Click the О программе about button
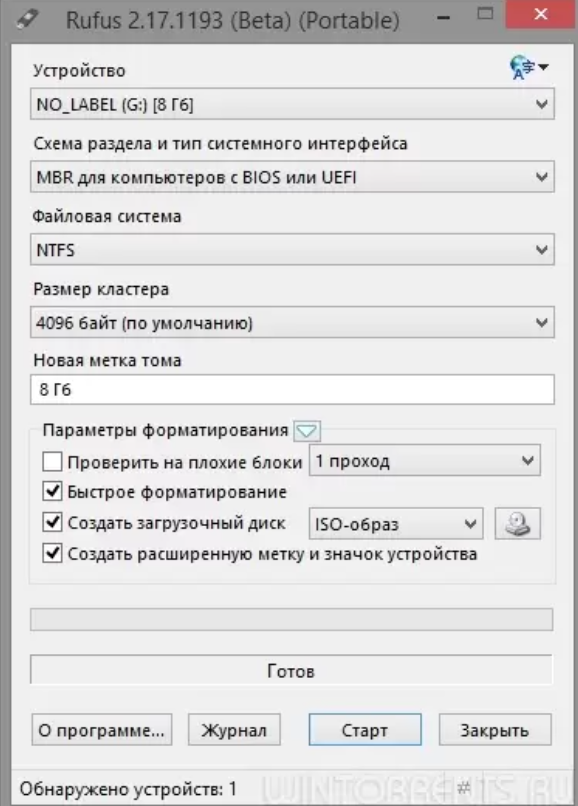This screenshot has height=806, width=578. [102, 729]
